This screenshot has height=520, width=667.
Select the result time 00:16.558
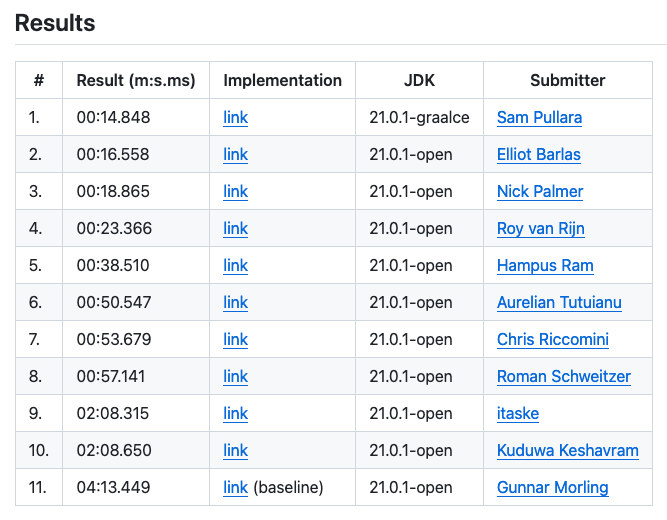[113, 154]
